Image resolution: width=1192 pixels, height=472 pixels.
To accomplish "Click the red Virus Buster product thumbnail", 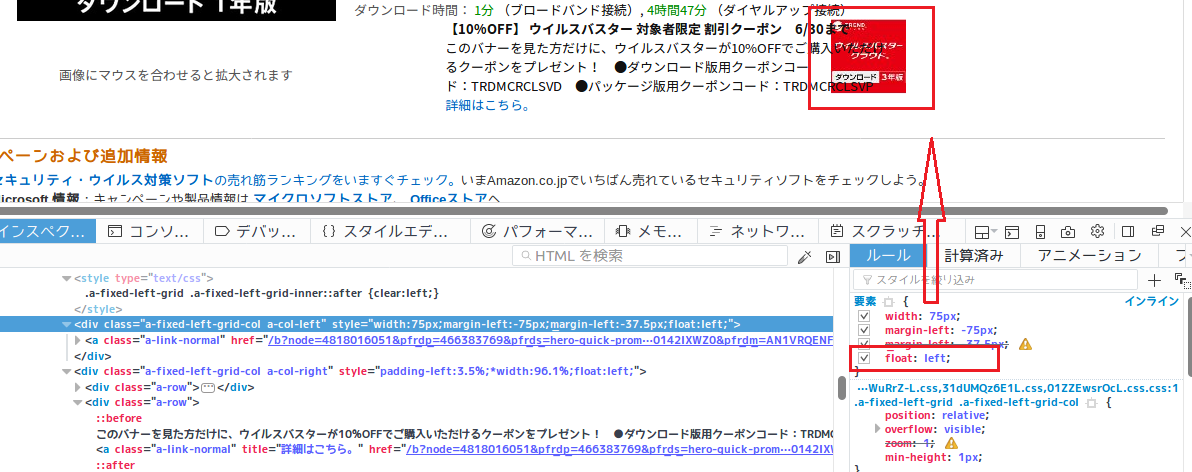I will coord(868,57).
